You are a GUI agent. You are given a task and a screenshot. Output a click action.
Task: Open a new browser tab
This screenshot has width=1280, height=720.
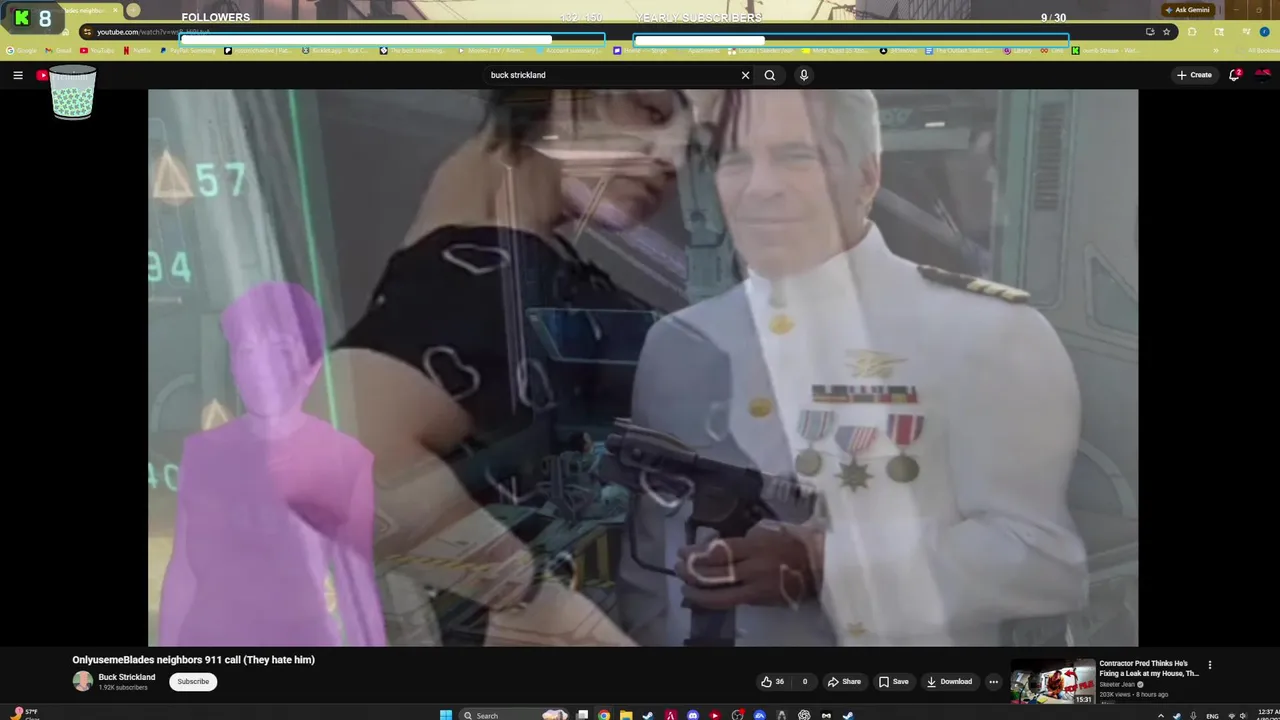133,10
